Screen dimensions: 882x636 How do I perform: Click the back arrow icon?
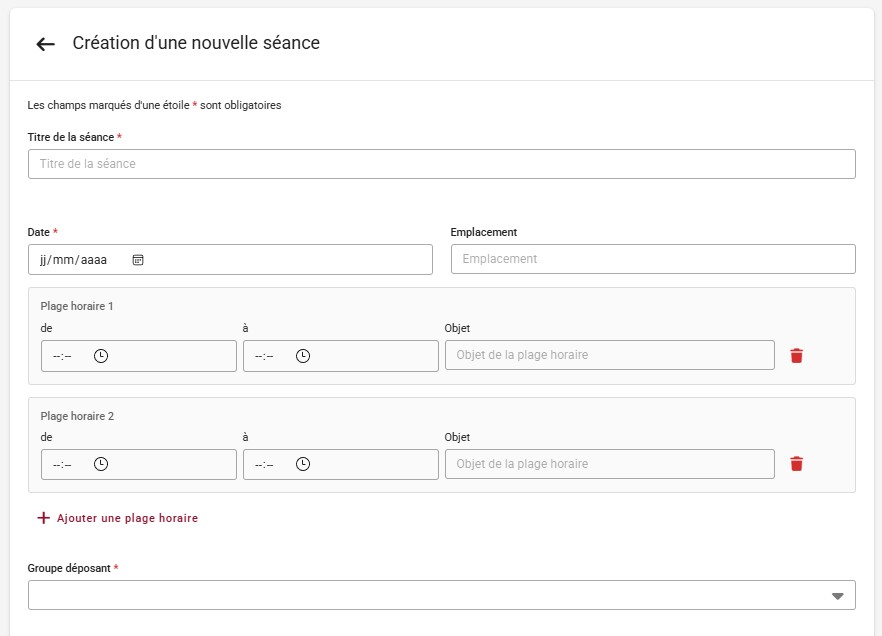[x=45, y=44]
